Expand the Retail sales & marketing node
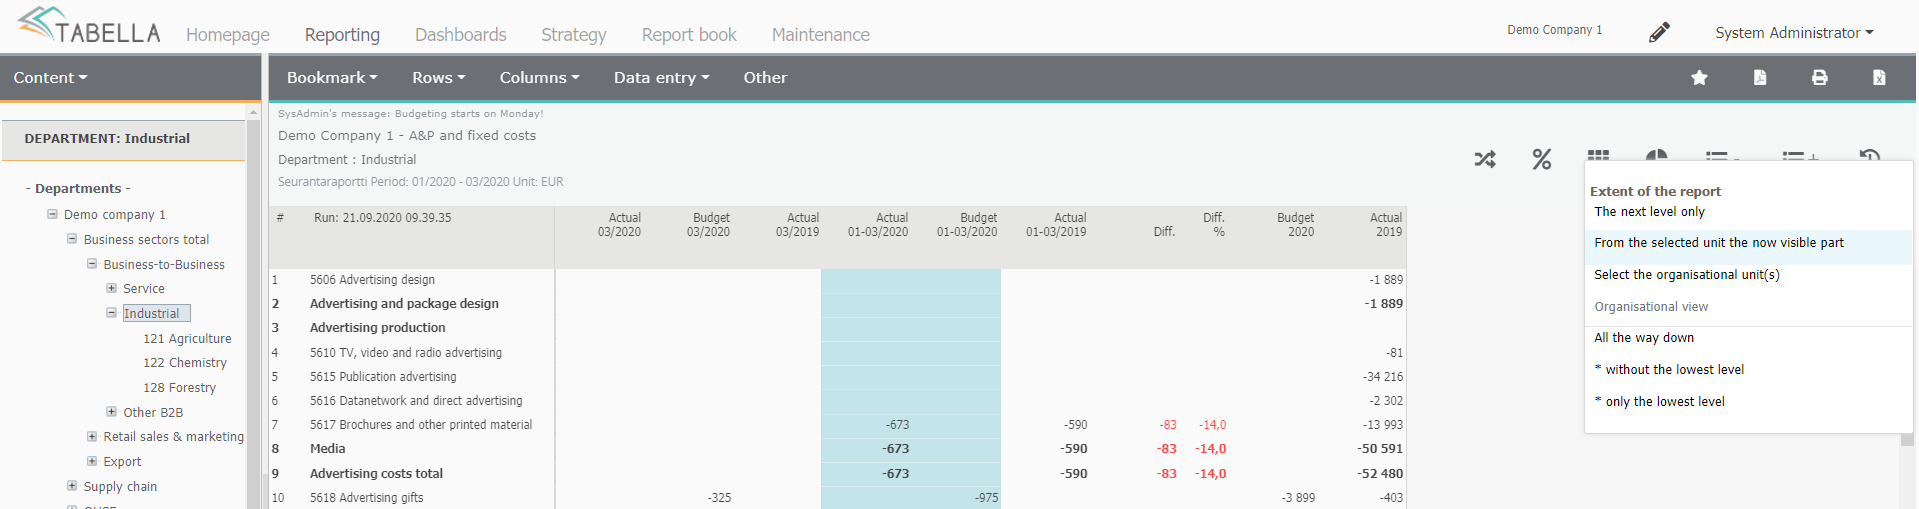The height and width of the screenshot is (509, 1919). pos(92,437)
